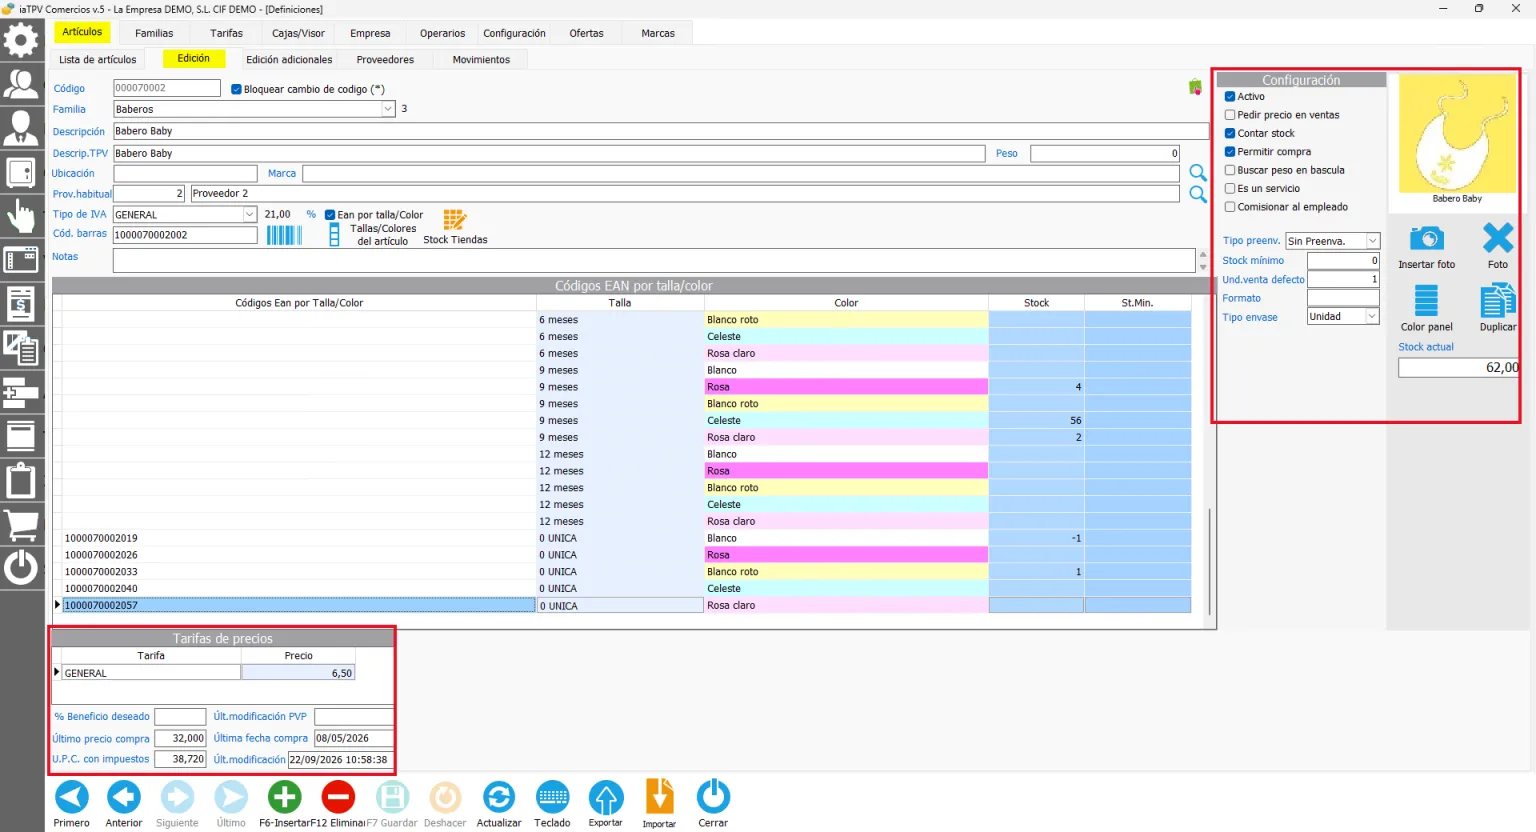This screenshot has height=832, width=1536.
Task: Switch to the Tarifas tab
Action: coord(226,33)
